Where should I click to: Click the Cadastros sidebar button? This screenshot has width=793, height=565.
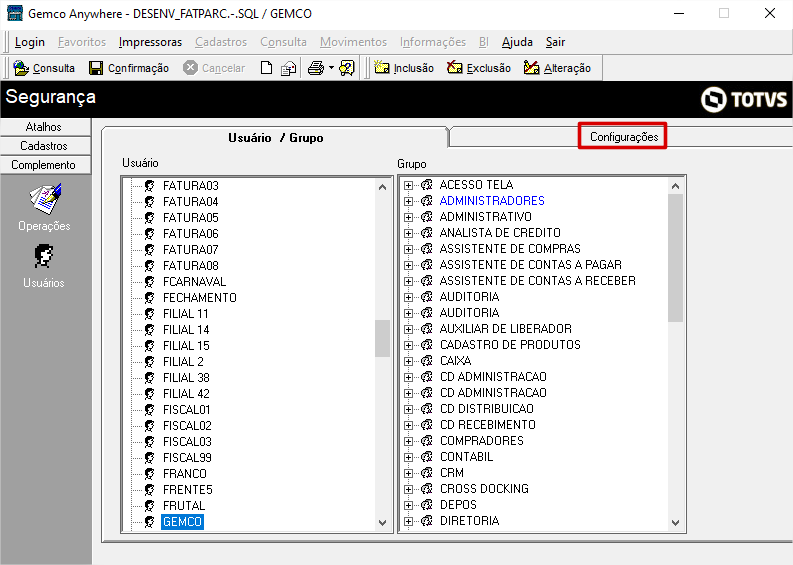pyautogui.click(x=45, y=146)
